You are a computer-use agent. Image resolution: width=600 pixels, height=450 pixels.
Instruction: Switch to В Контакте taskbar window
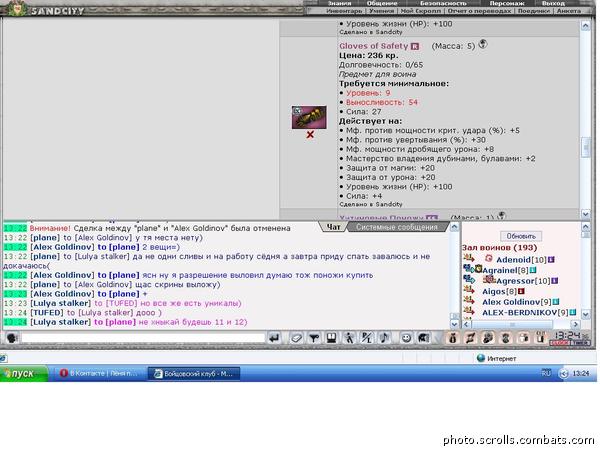[x=99, y=373]
